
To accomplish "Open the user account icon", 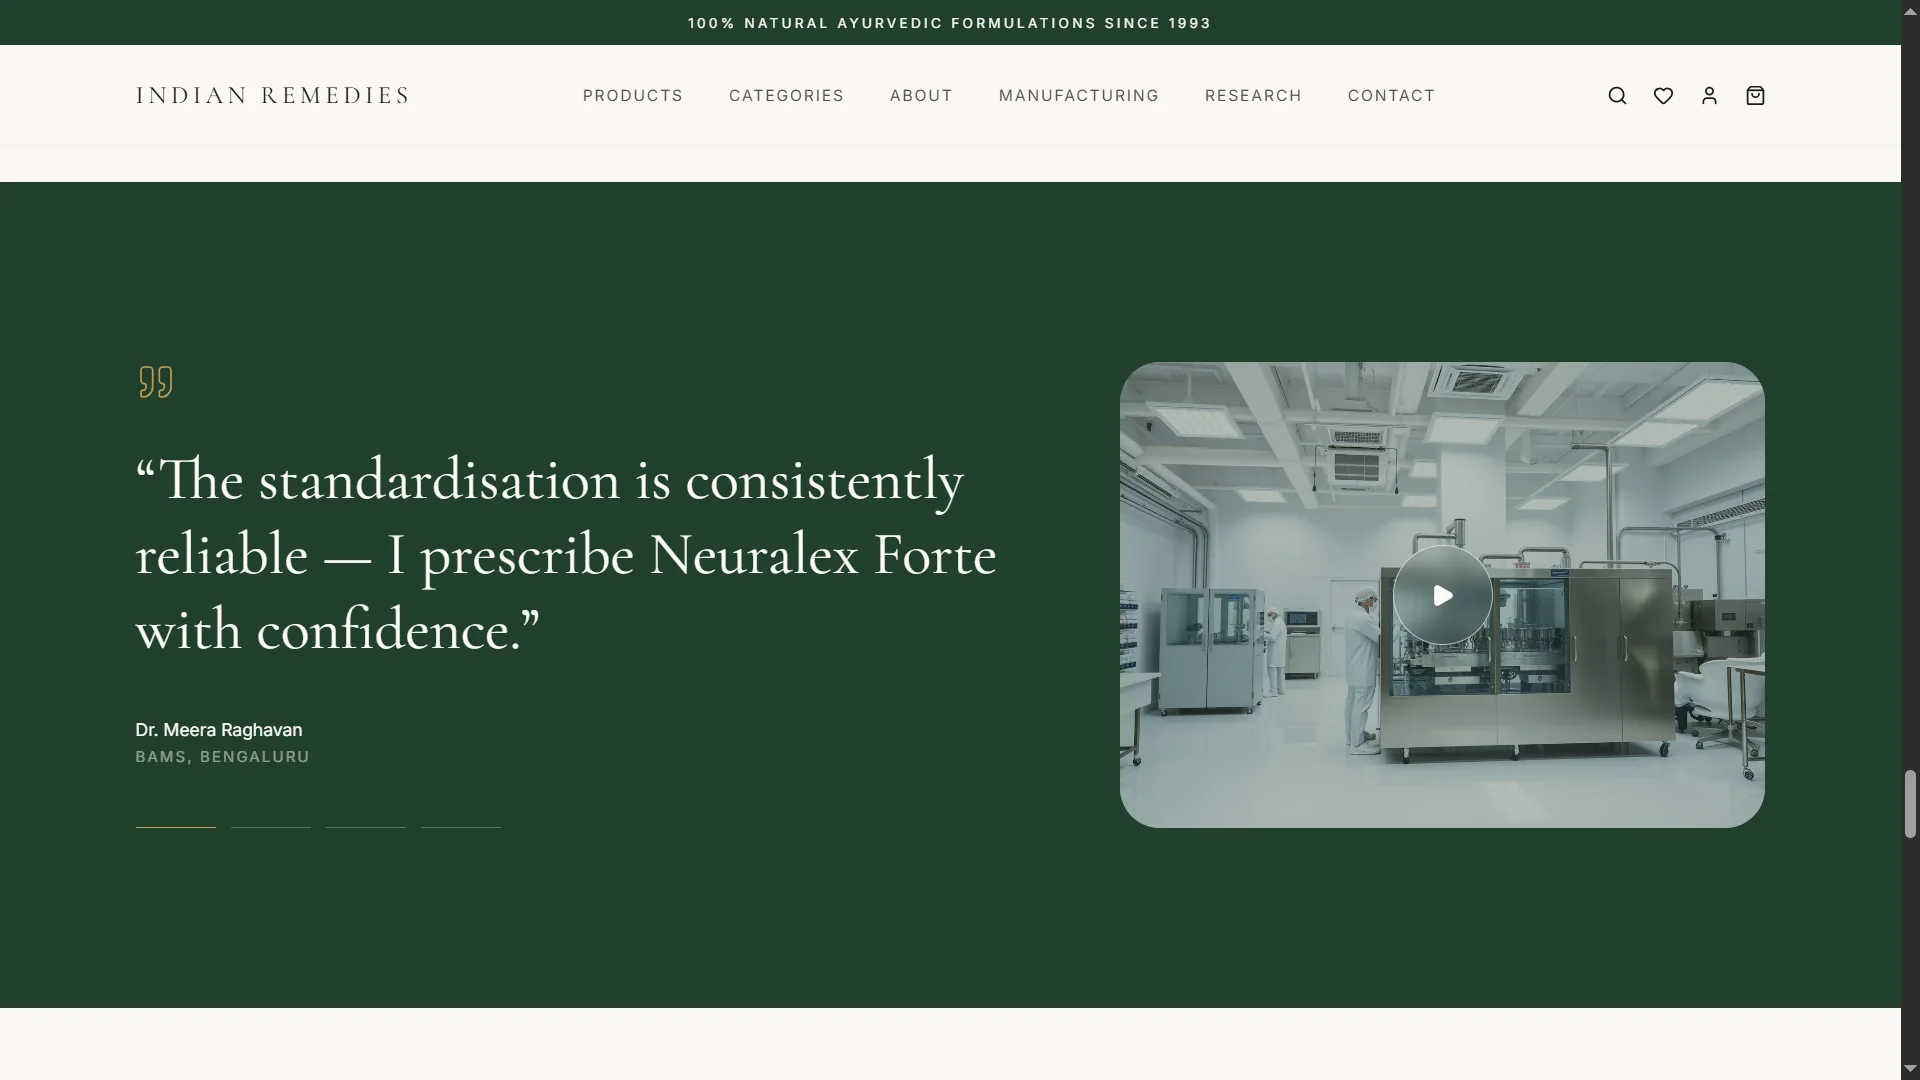I will coord(1709,96).
